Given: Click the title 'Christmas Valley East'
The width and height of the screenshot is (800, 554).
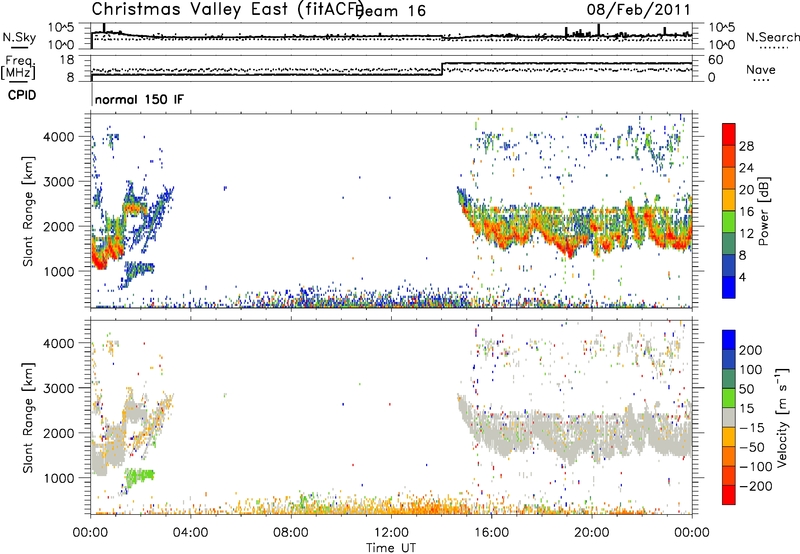Looking at the screenshot, I should 190,9.
